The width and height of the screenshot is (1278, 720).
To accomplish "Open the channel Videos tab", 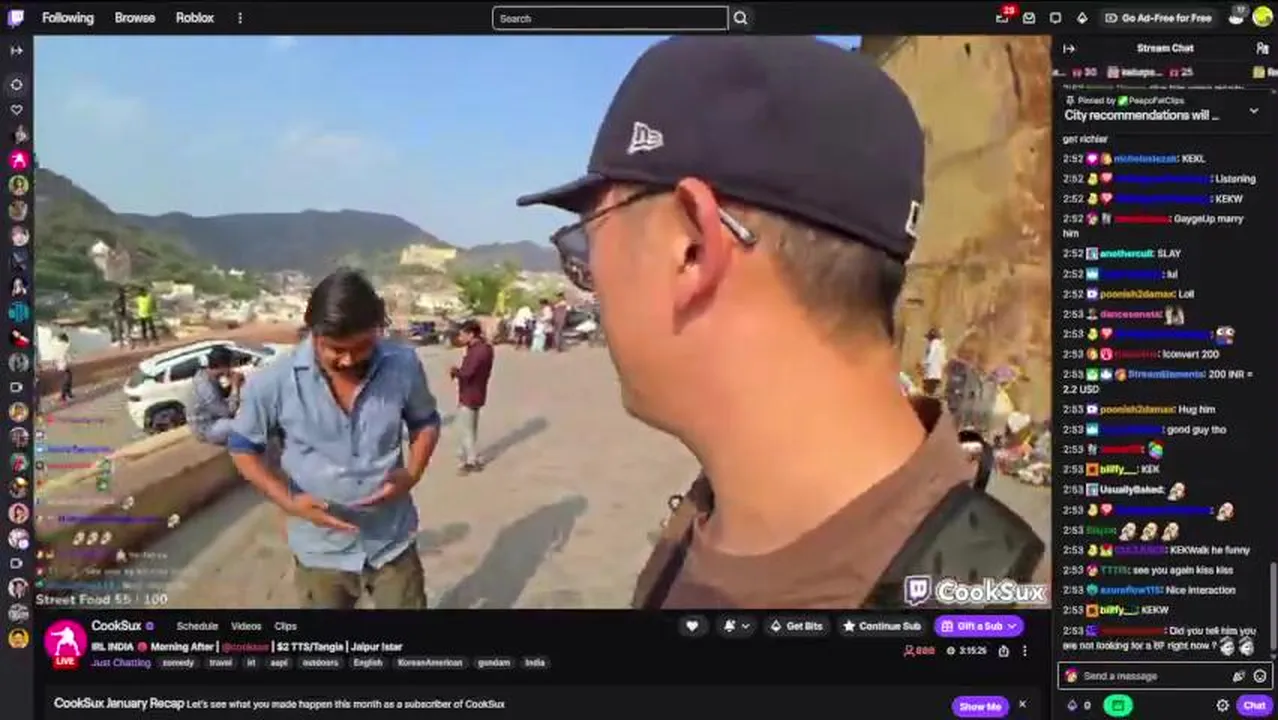I will [x=246, y=626].
